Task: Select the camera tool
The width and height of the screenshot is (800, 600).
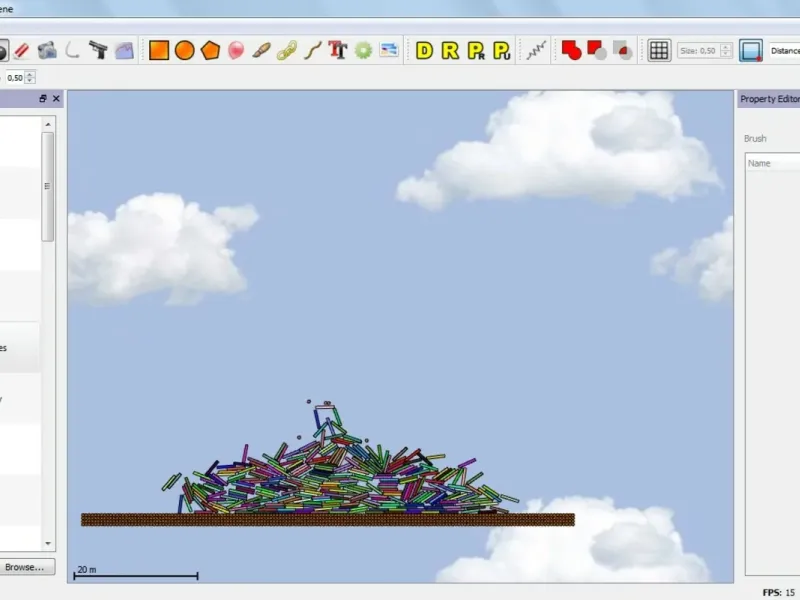Action: tap(47, 51)
